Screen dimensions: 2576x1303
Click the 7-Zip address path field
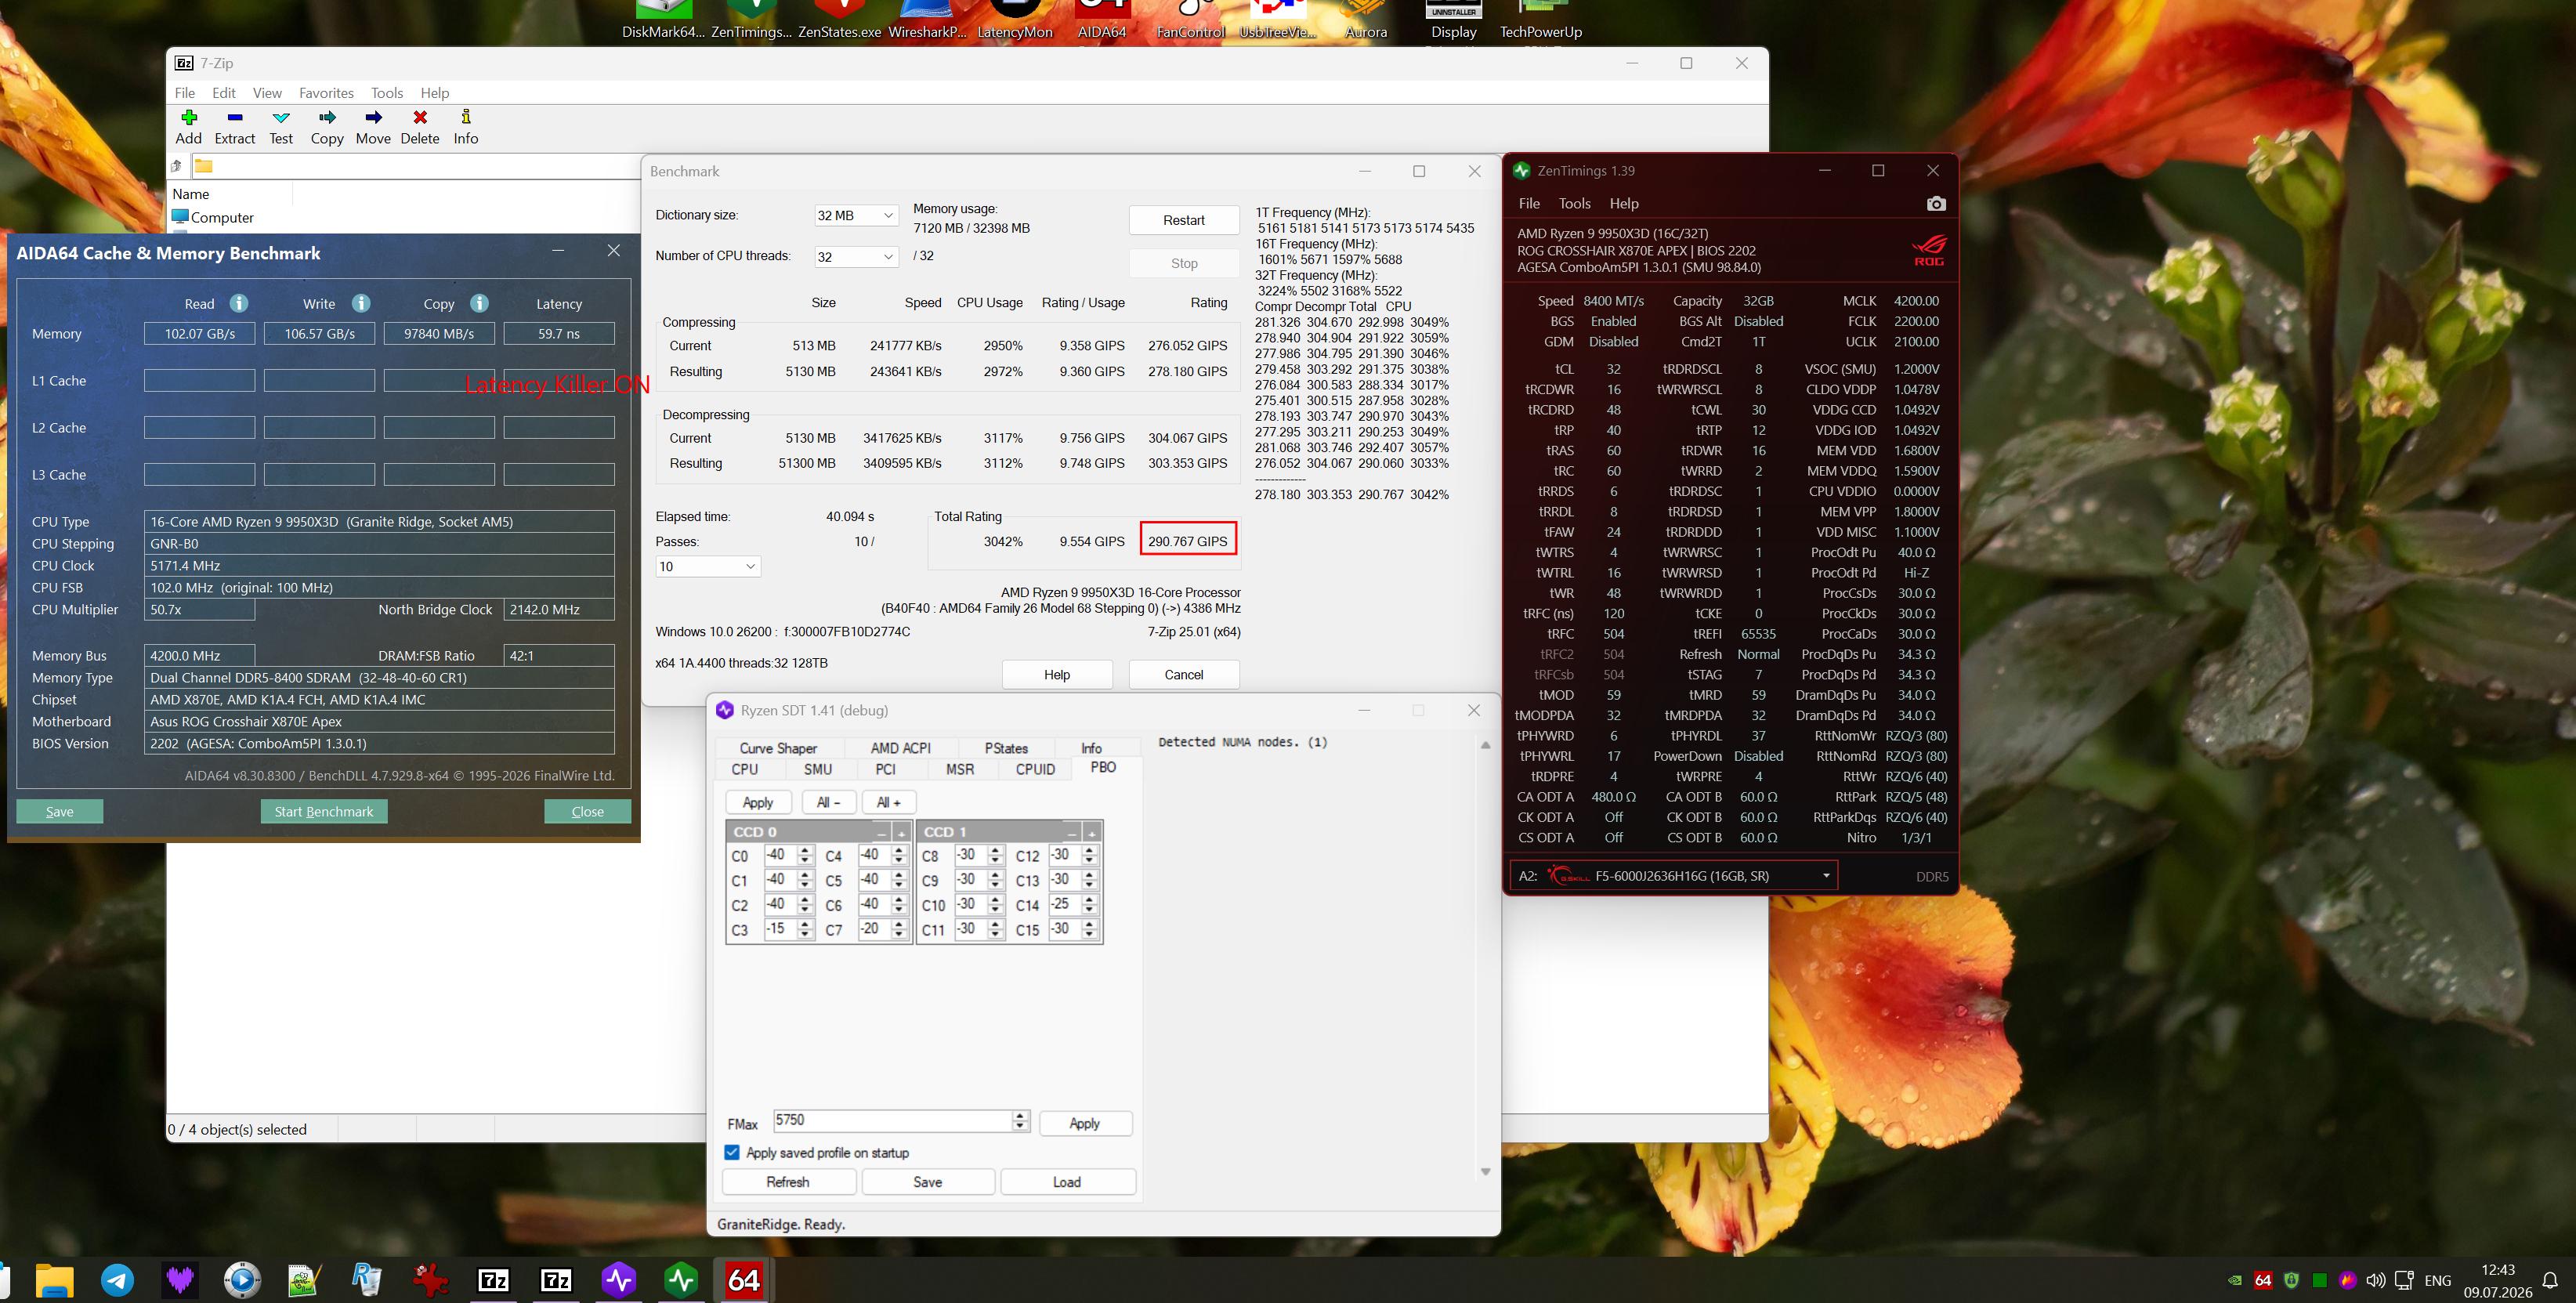pyautogui.click(x=415, y=166)
